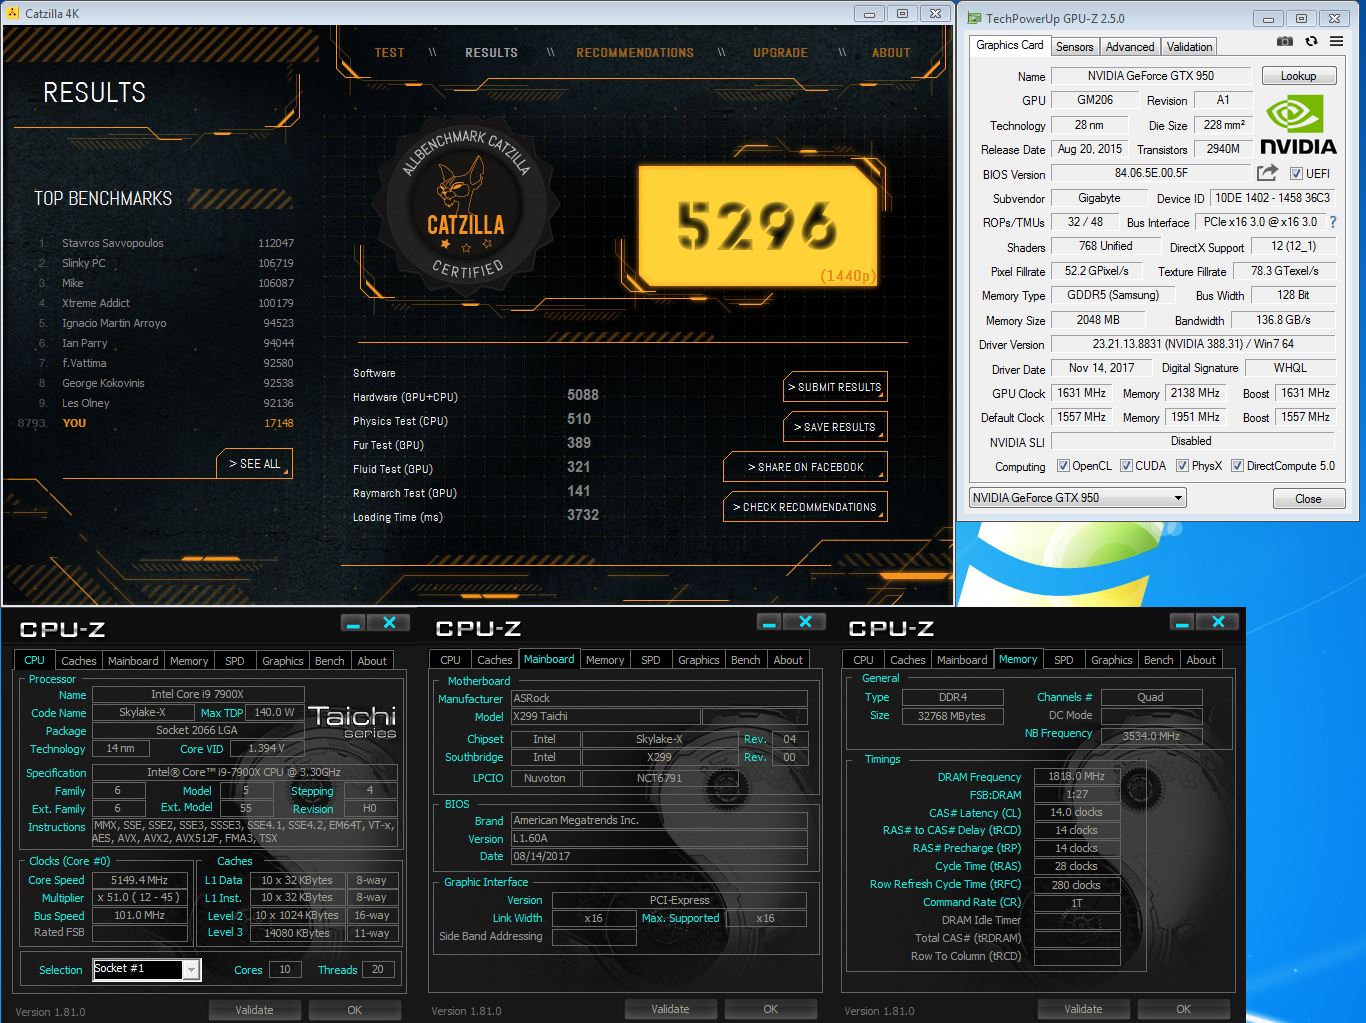Click SAVE RESULTS button
The height and width of the screenshot is (1023, 1366).
[834, 427]
